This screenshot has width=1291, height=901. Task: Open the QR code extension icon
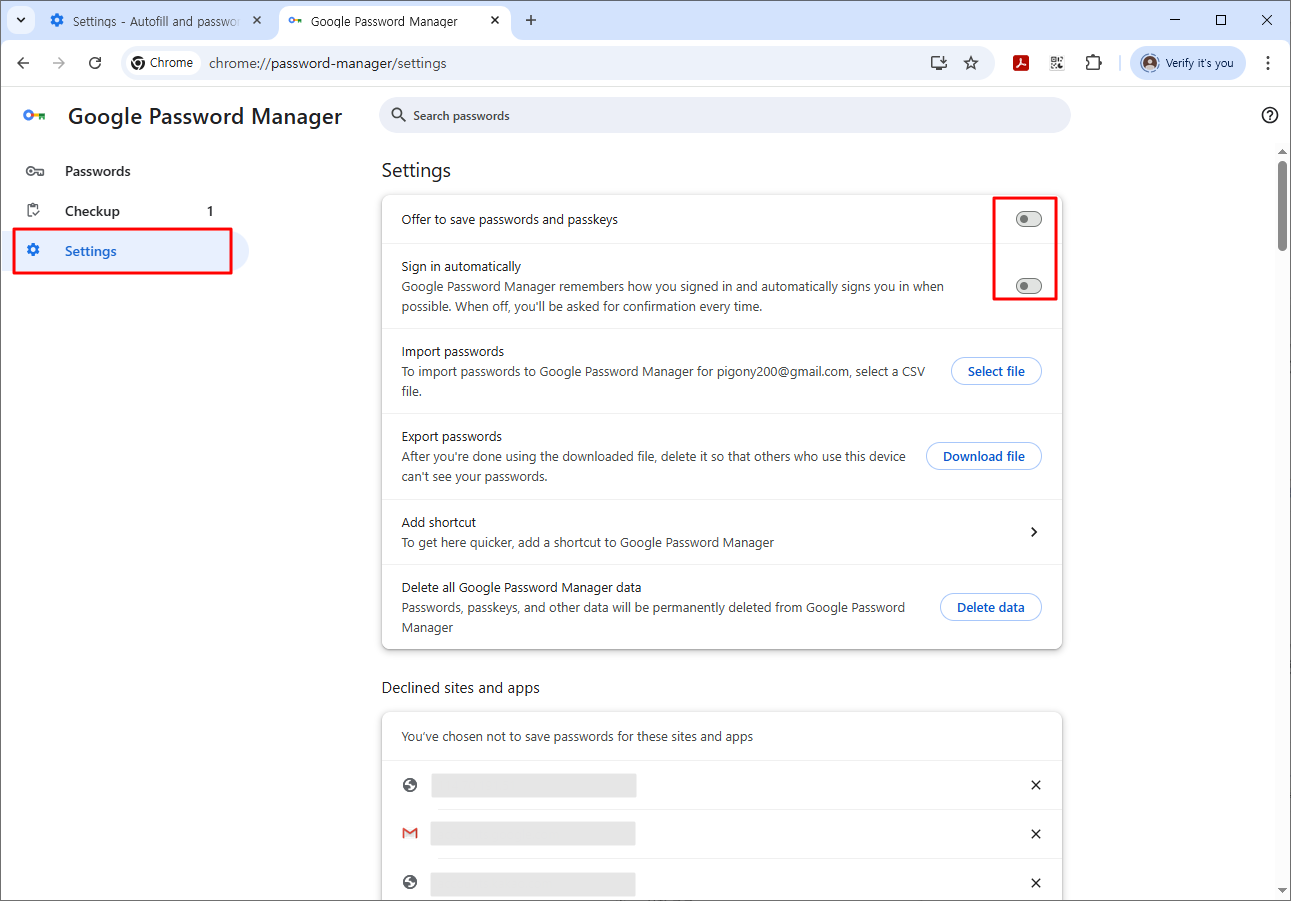point(1057,63)
